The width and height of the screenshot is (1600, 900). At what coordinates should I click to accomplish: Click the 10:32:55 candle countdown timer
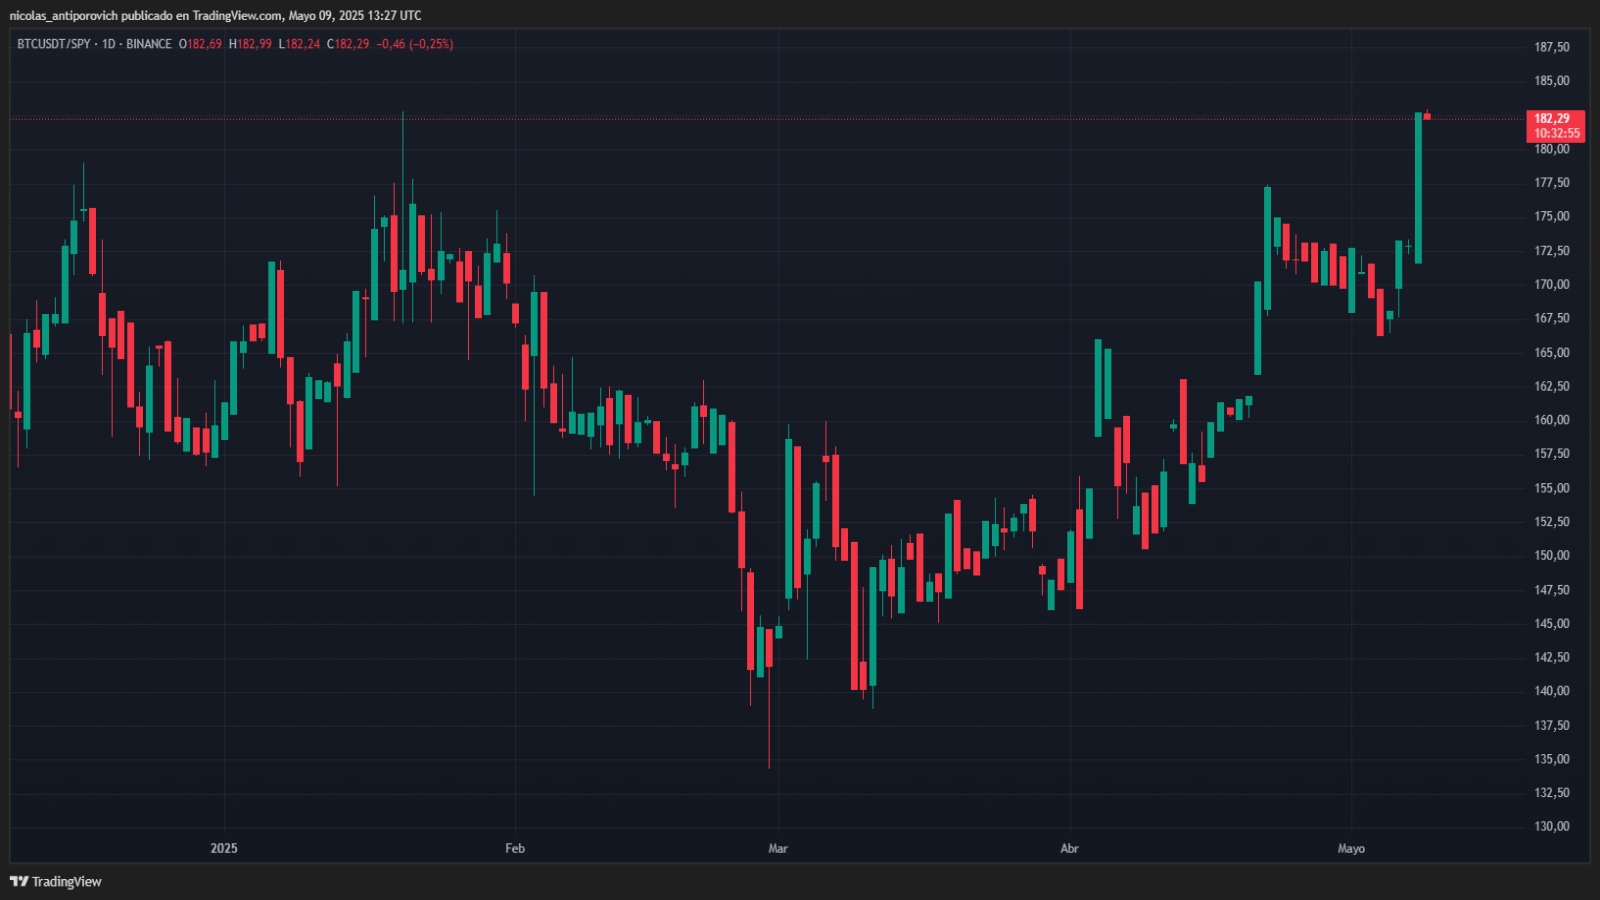click(1557, 133)
